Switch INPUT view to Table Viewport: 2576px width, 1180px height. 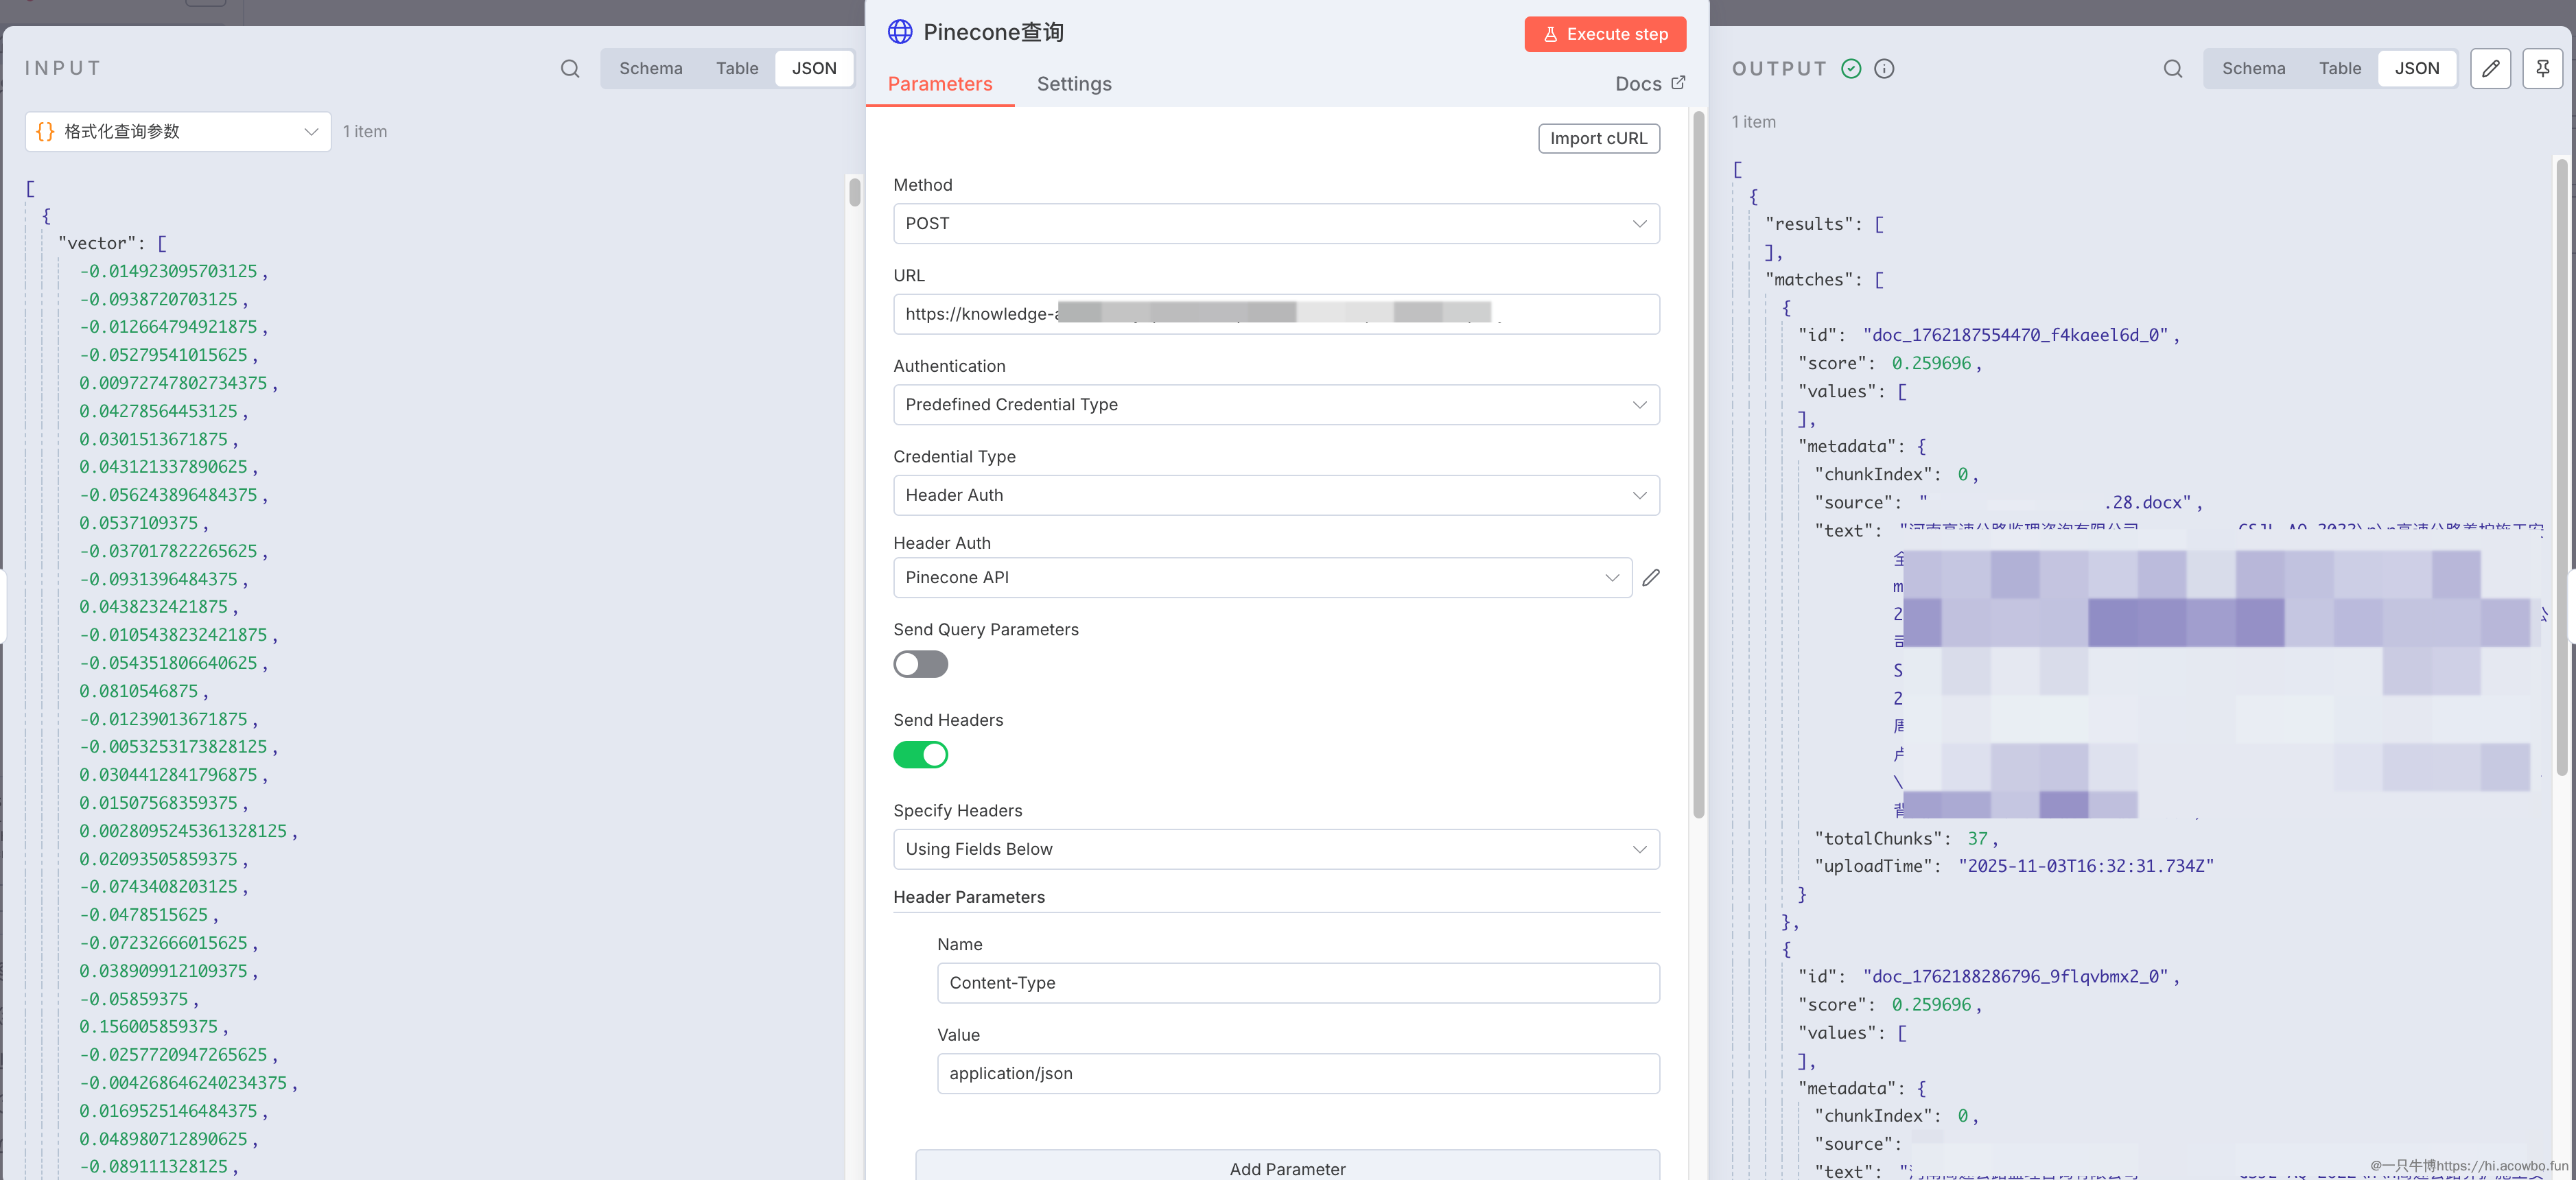click(x=736, y=68)
